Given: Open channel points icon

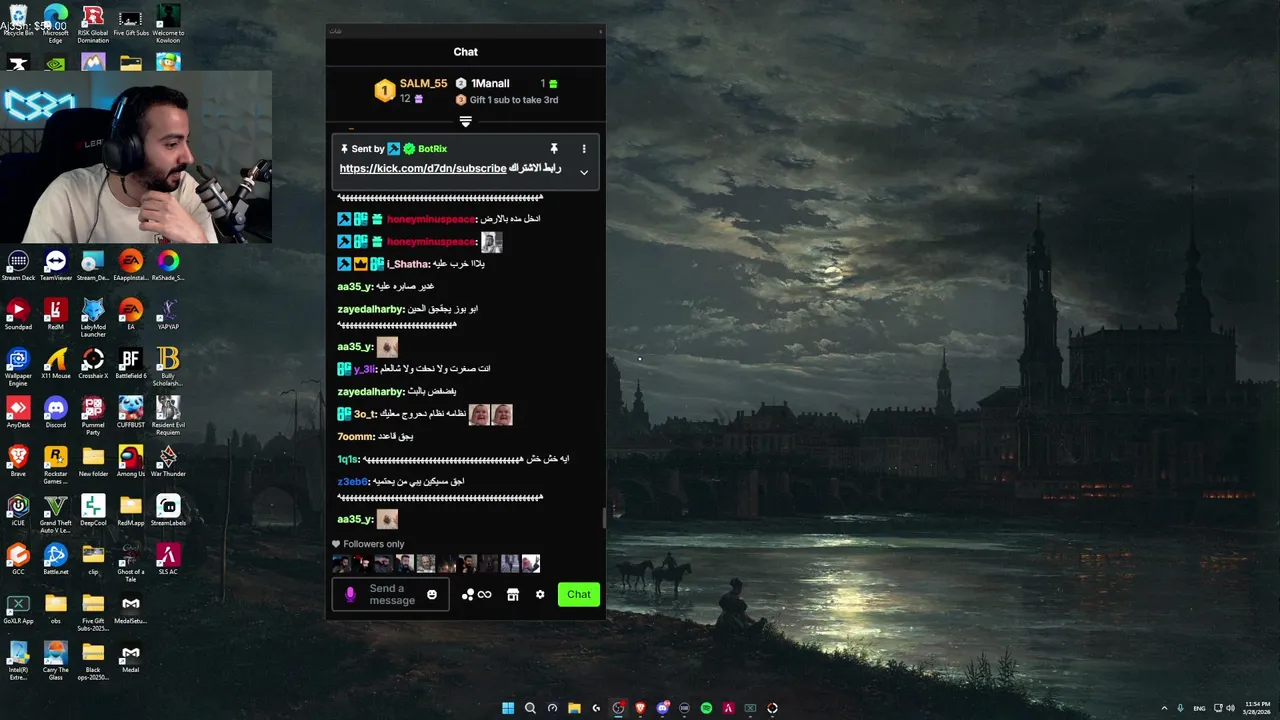Looking at the screenshot, I should (467, 594).
